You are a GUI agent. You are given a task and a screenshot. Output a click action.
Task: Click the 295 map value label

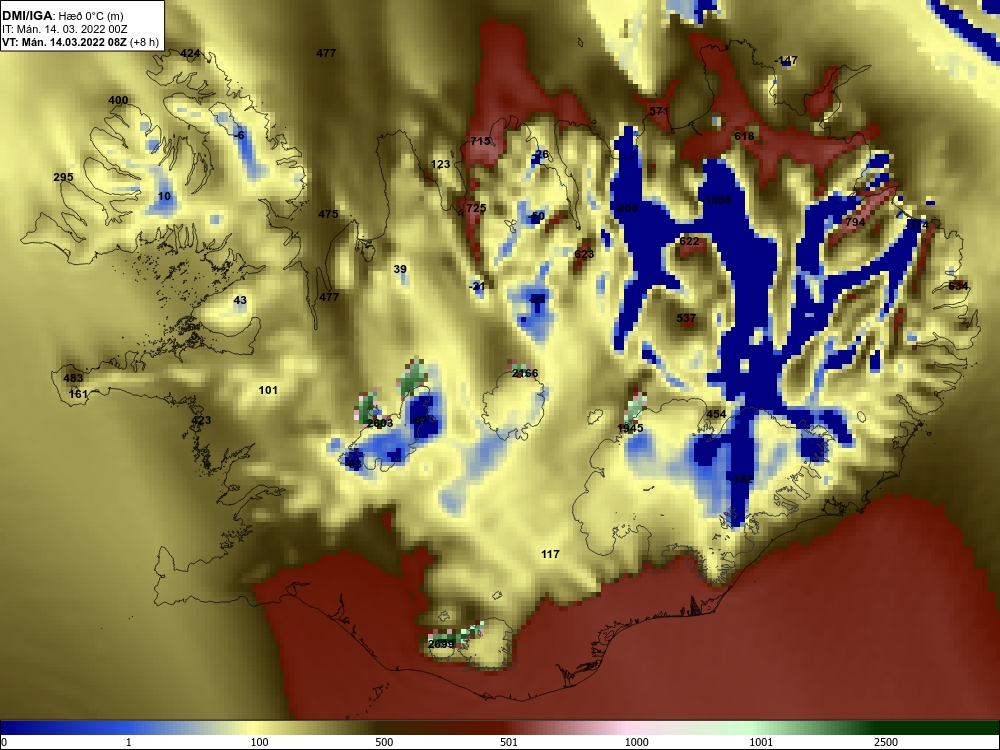point(63,177)
